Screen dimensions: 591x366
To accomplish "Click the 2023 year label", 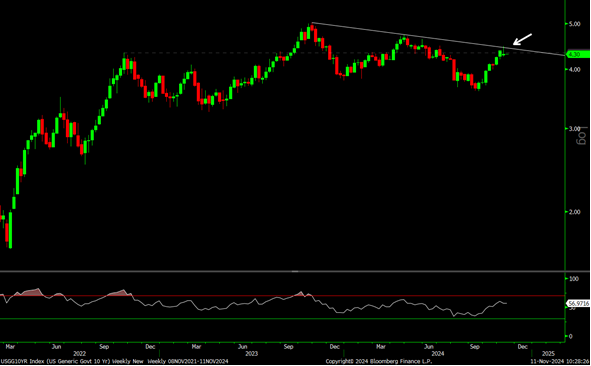I will click(x=251, y=354).
